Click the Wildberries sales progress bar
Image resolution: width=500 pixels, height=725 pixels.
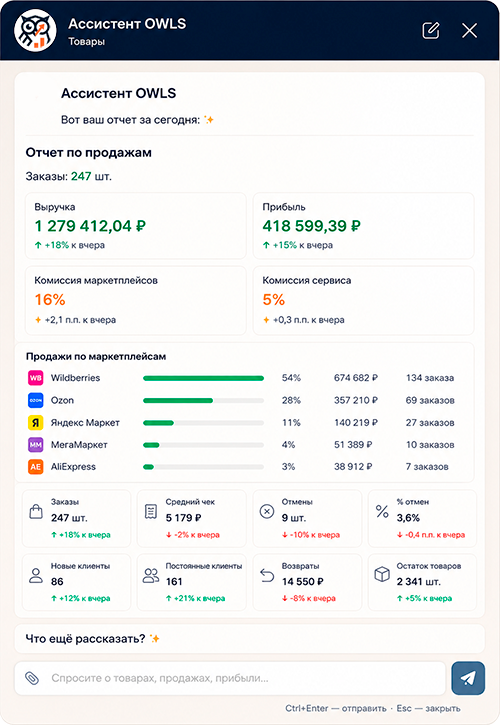point(204,378)
